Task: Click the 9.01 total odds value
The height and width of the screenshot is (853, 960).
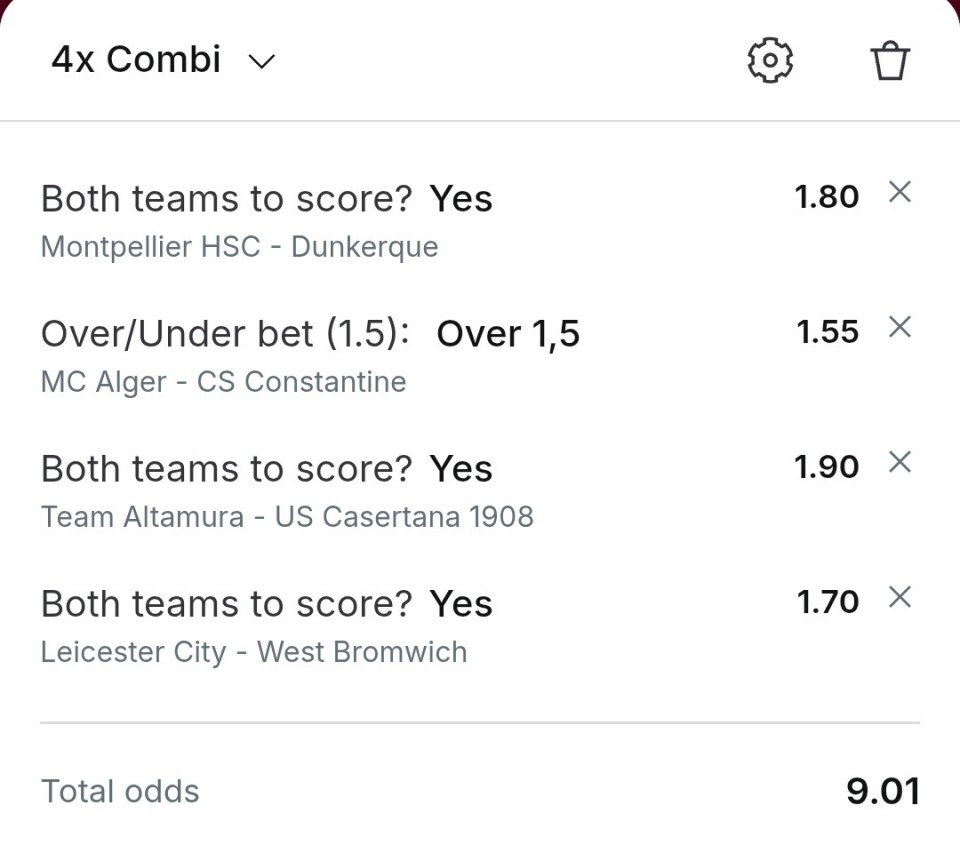Action: tap(882, 791)
